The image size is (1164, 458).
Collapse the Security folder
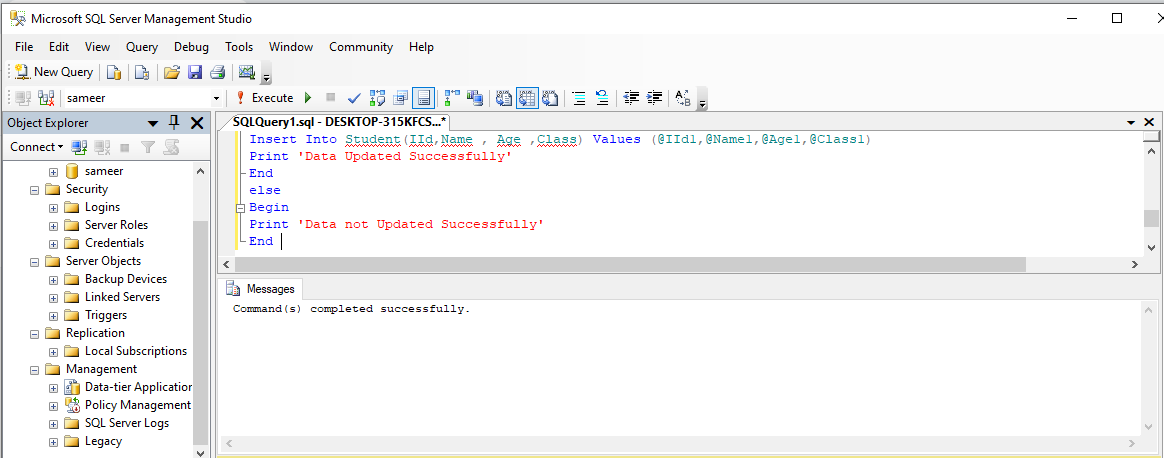(34, 189)
